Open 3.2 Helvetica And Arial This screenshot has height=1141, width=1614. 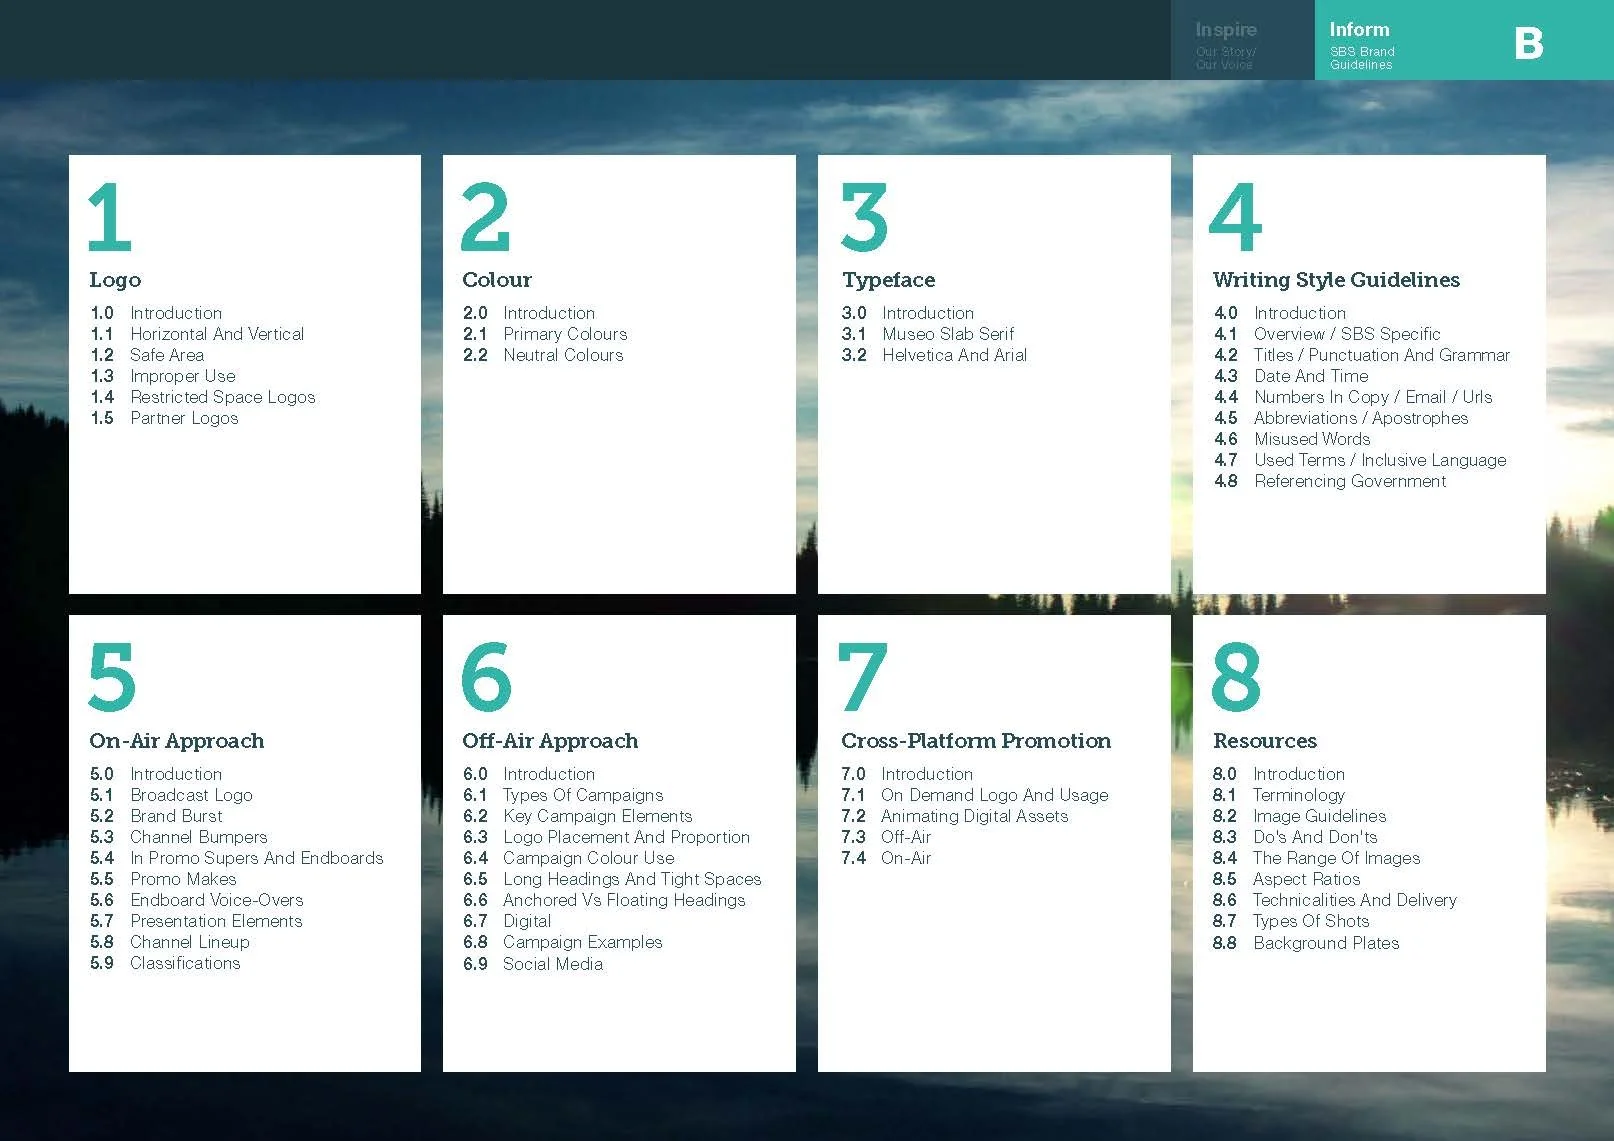tap(934, 355)
